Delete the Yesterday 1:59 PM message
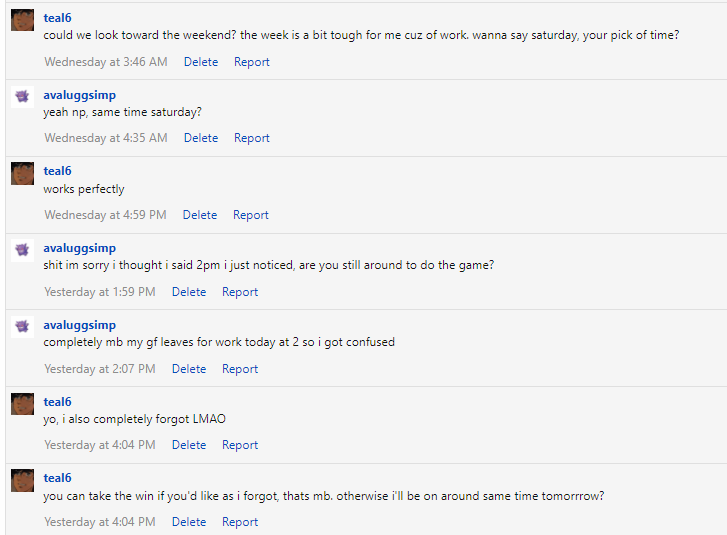 tap(189, 292)
